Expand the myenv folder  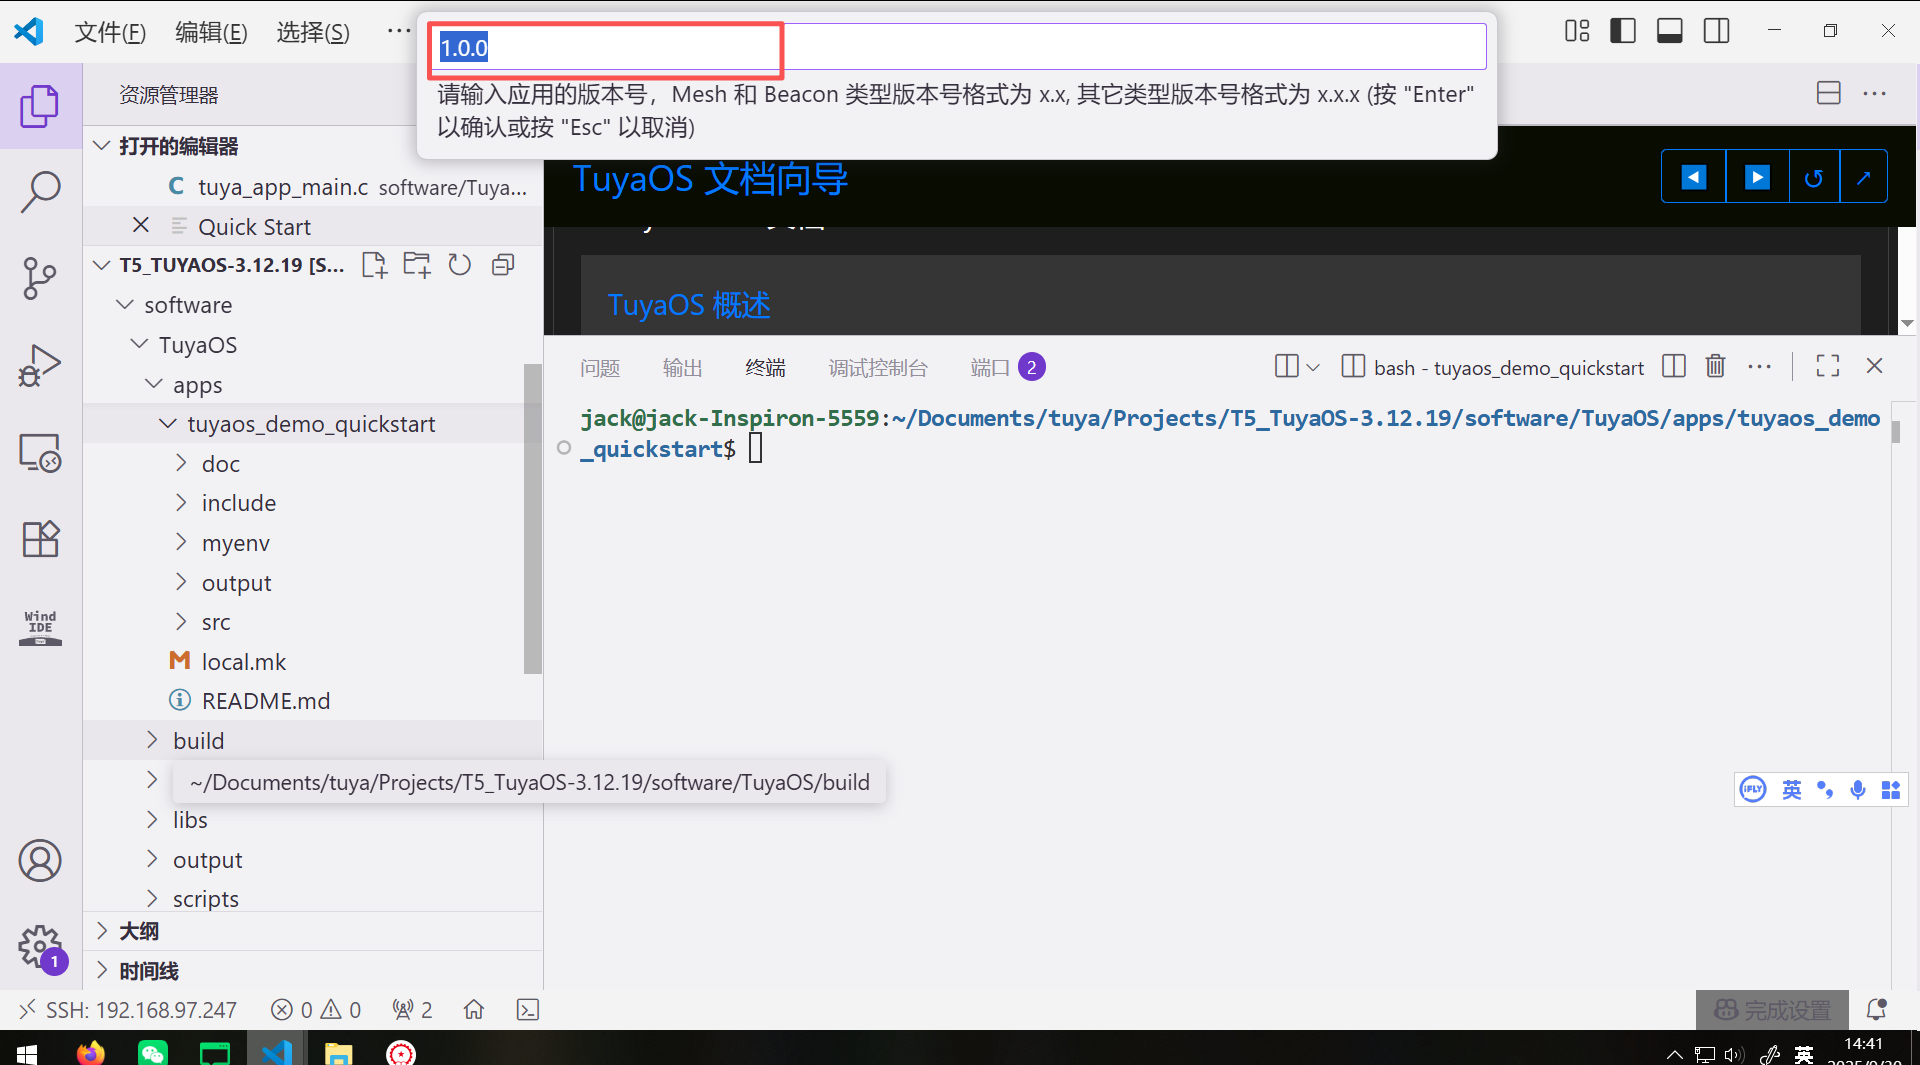[182, 542]
